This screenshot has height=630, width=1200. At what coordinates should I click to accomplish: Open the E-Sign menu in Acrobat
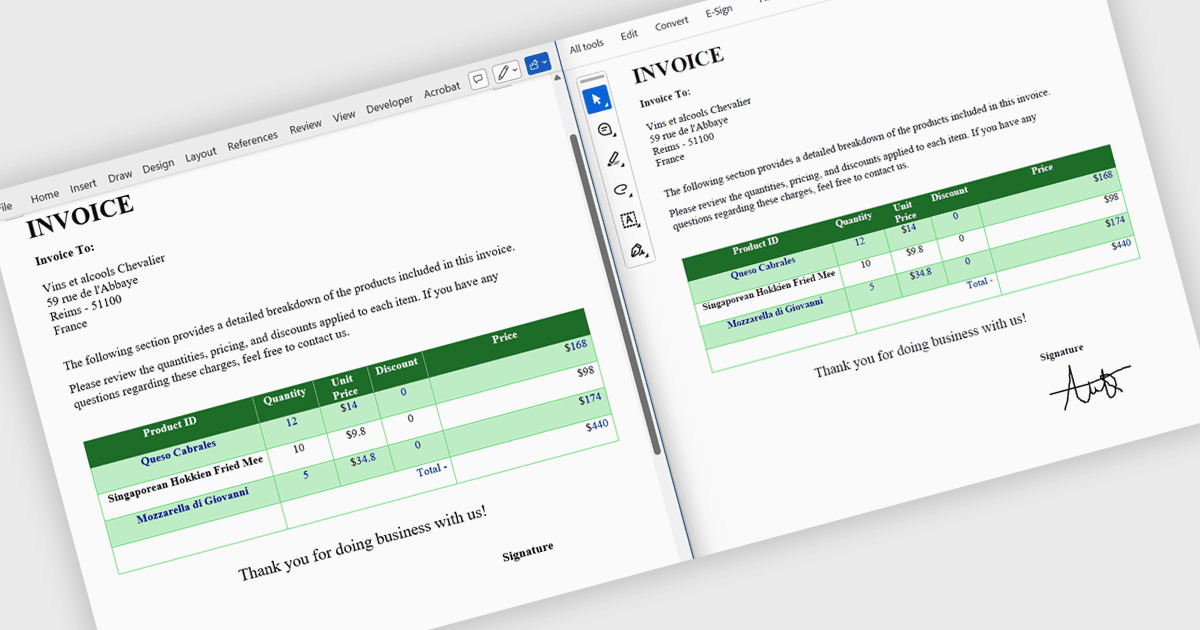click(x=719, y=12)
